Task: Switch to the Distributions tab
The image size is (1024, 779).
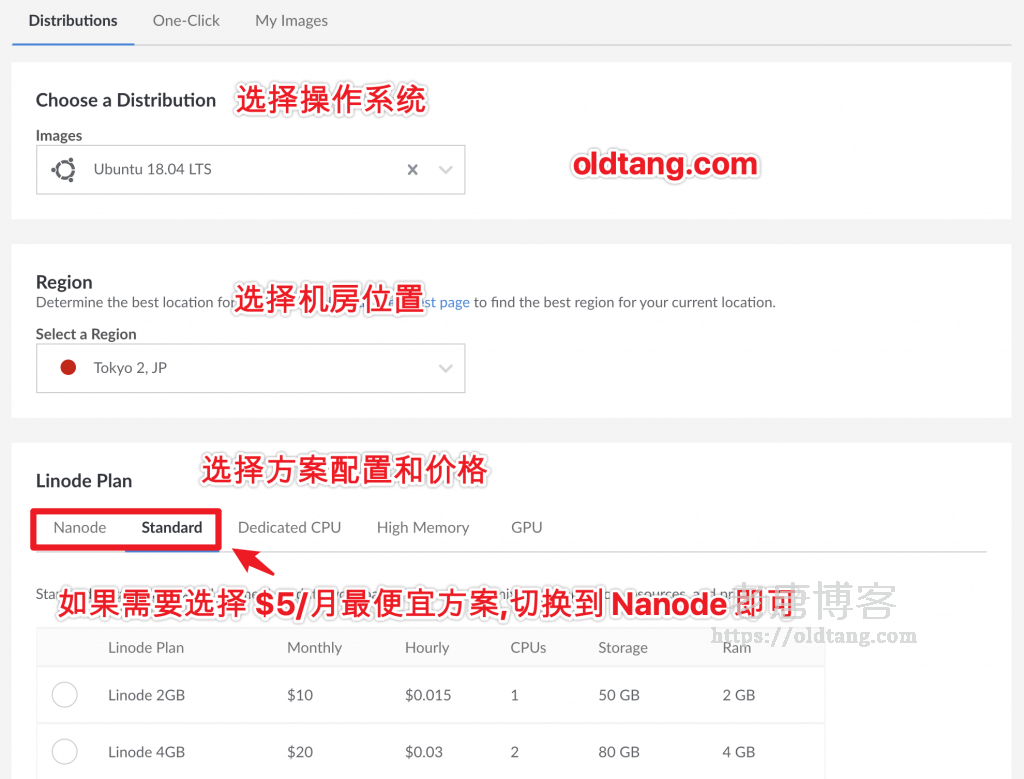Action: pyautogui.click(x=73, y=21)
